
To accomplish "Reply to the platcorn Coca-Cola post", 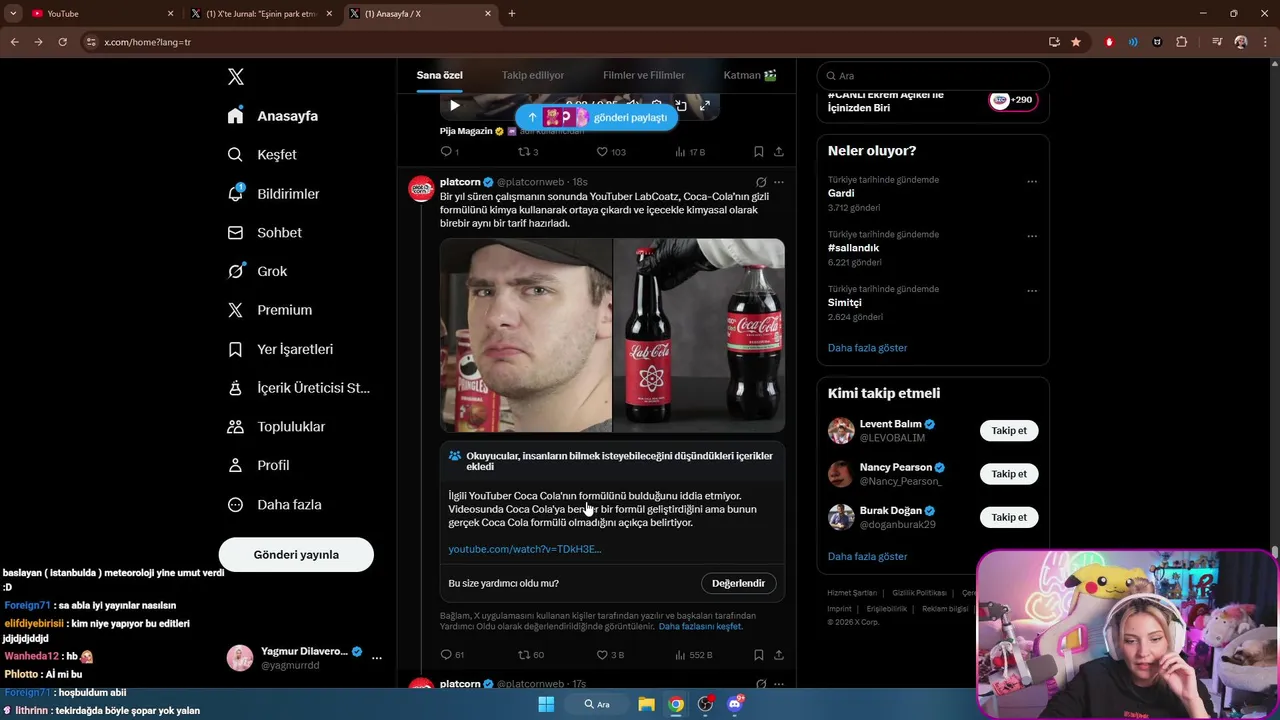I will pos(452,655).
